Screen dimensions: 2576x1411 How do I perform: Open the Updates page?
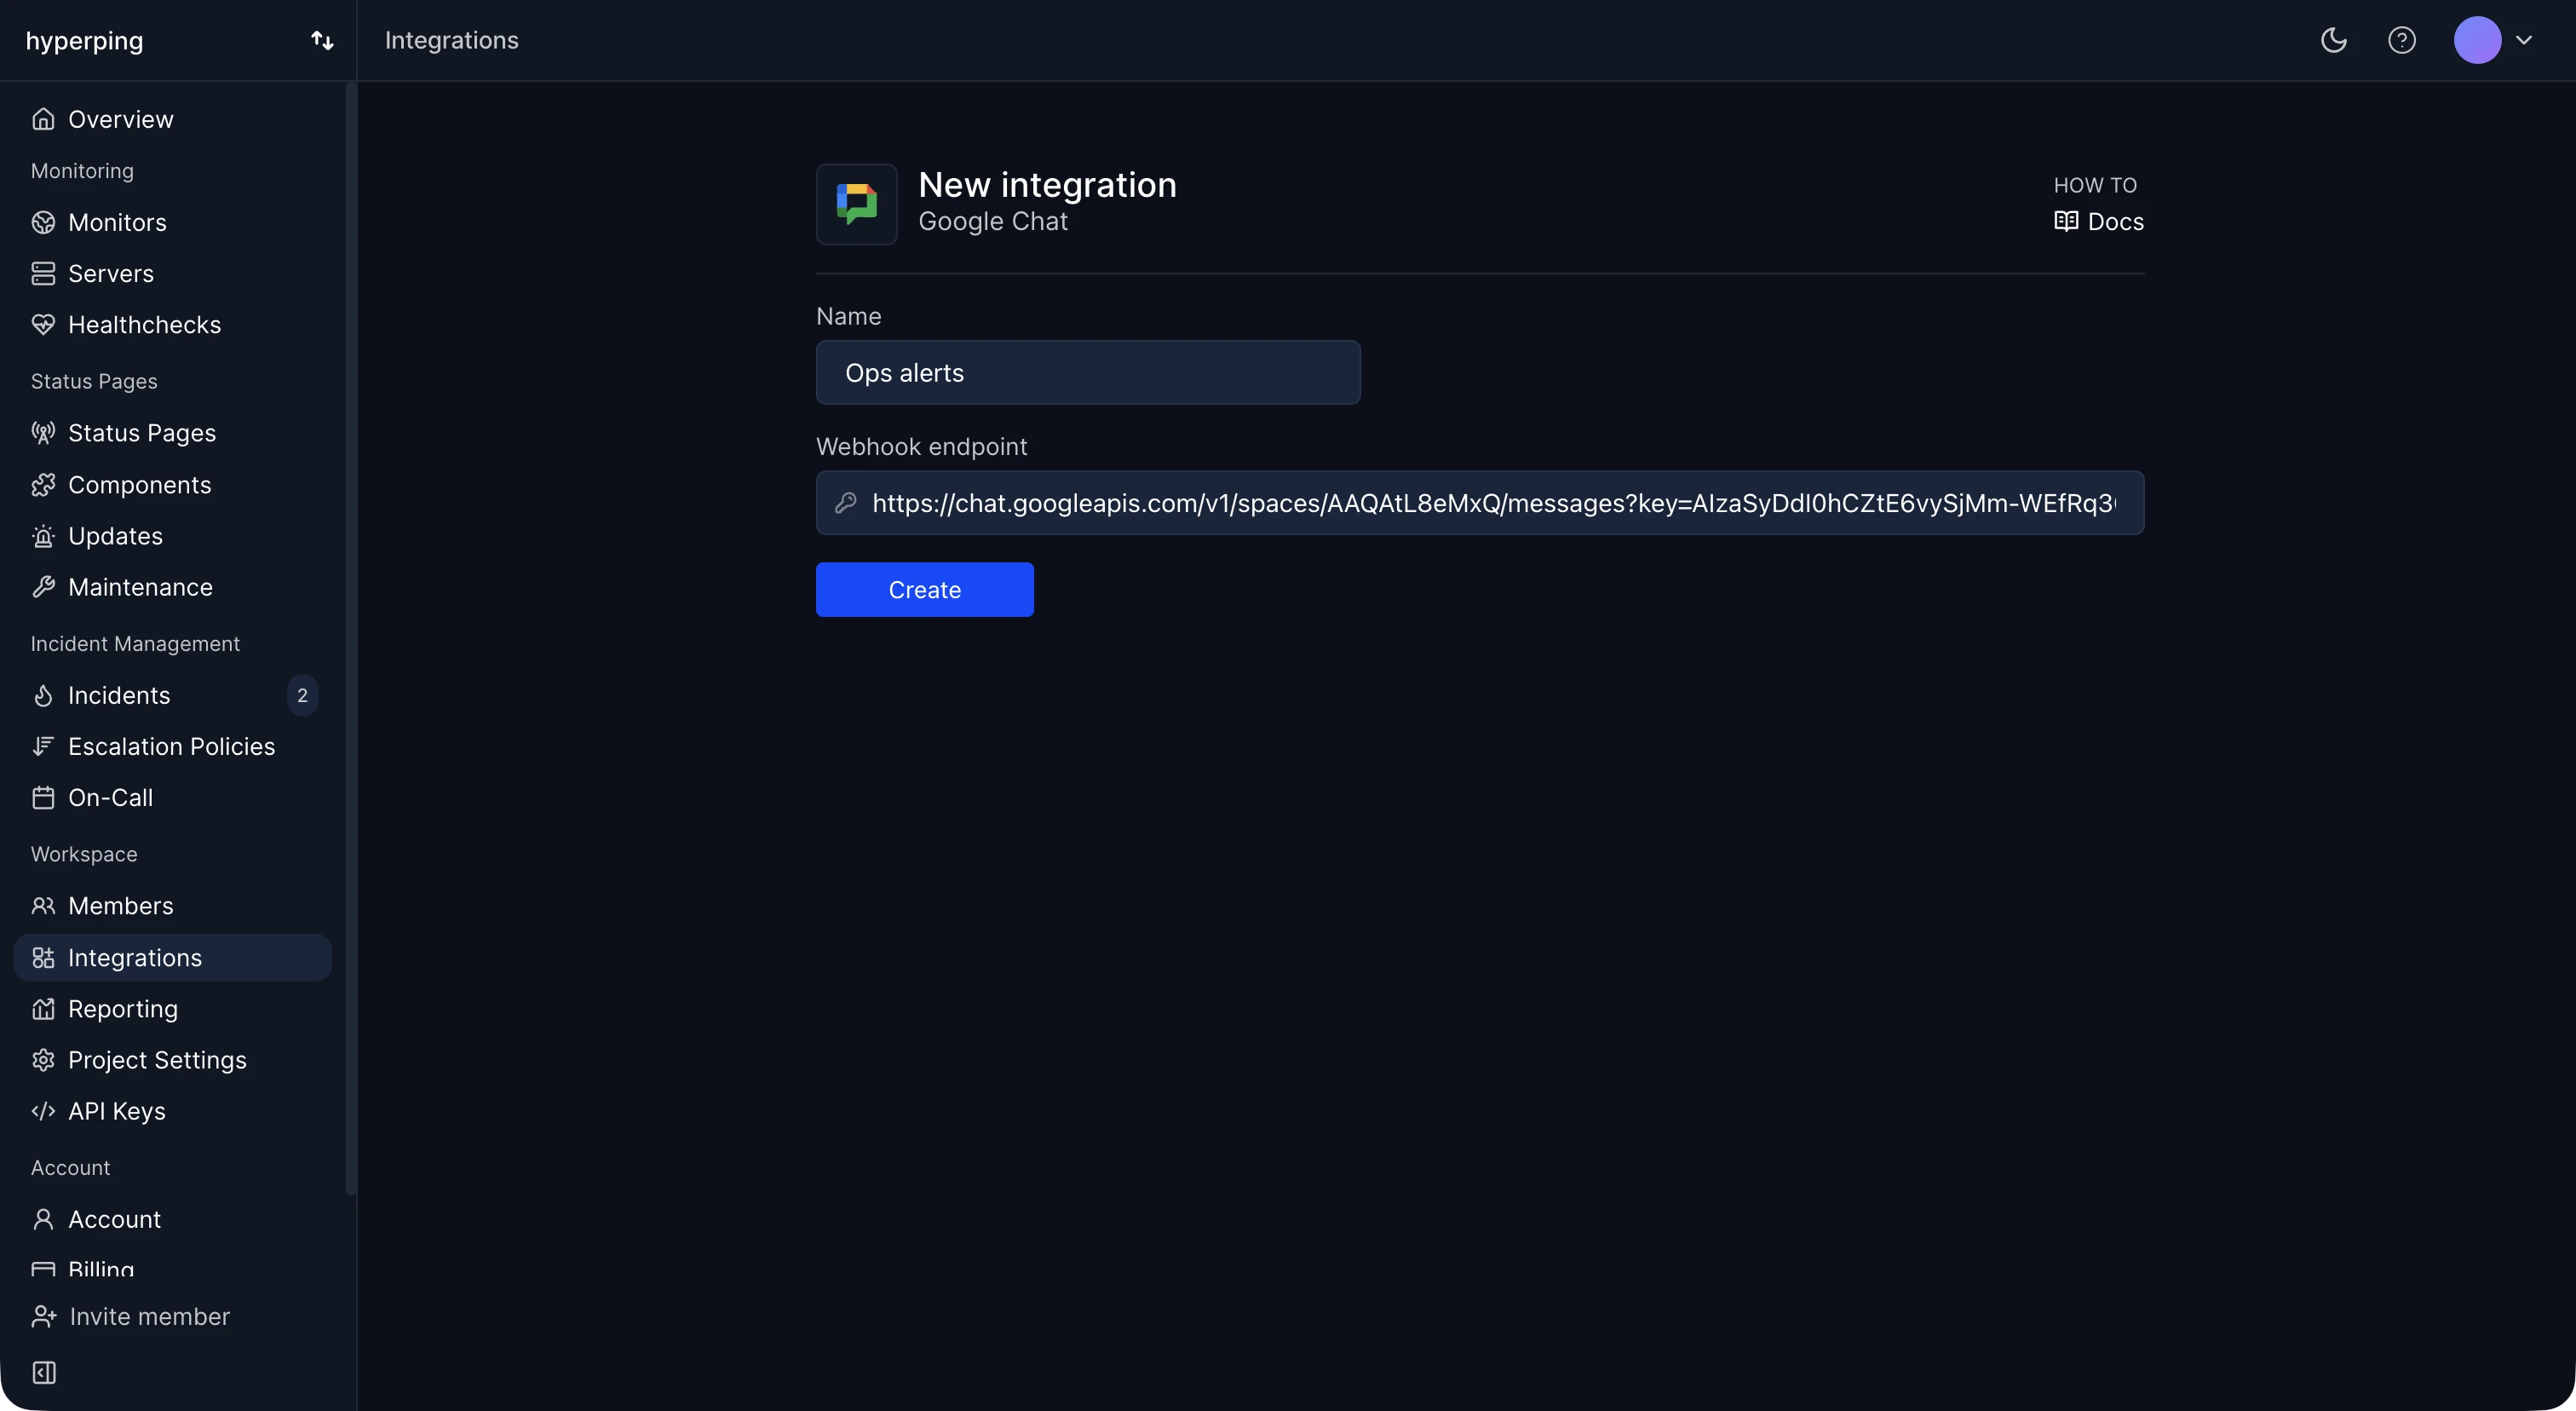[173, 536]
